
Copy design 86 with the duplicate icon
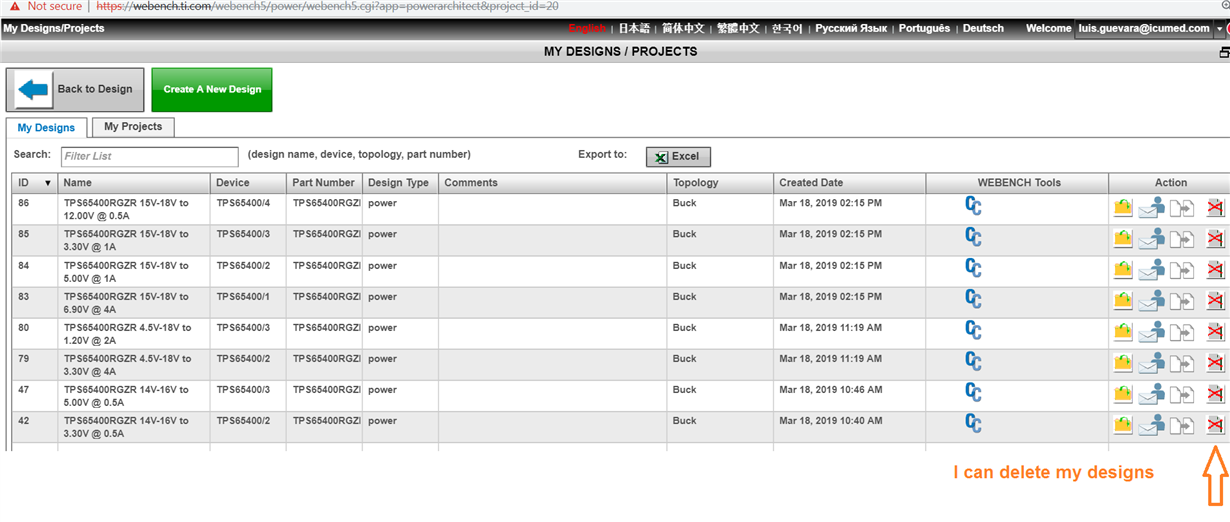[1183, 209]
